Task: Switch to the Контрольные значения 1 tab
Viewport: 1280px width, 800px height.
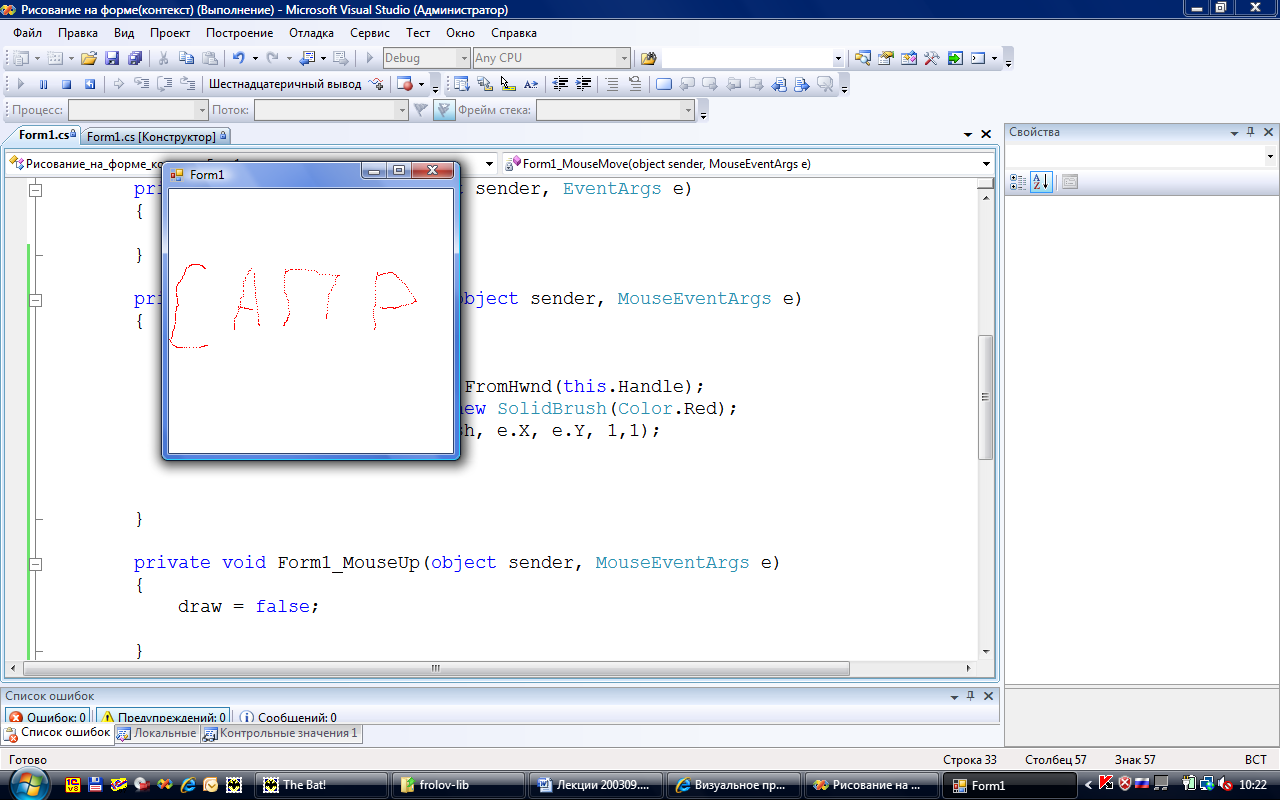Action: 280,733
